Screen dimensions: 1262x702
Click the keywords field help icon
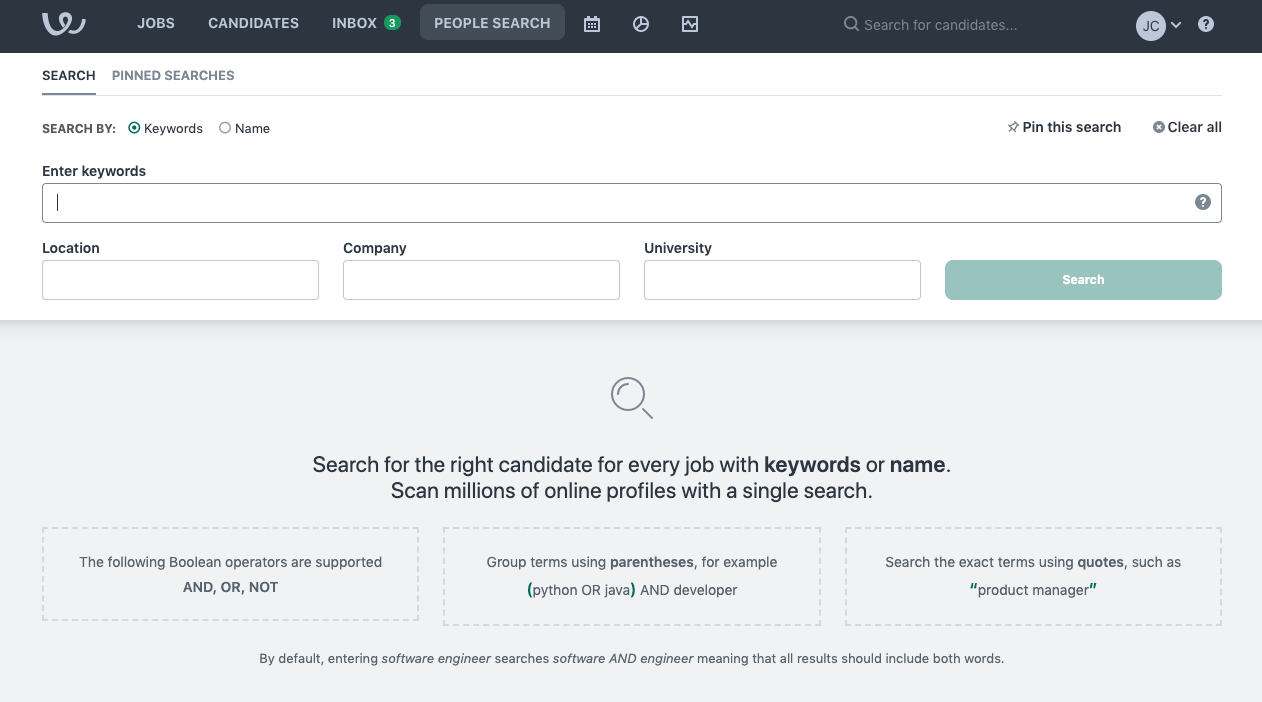pos(1203,202)
